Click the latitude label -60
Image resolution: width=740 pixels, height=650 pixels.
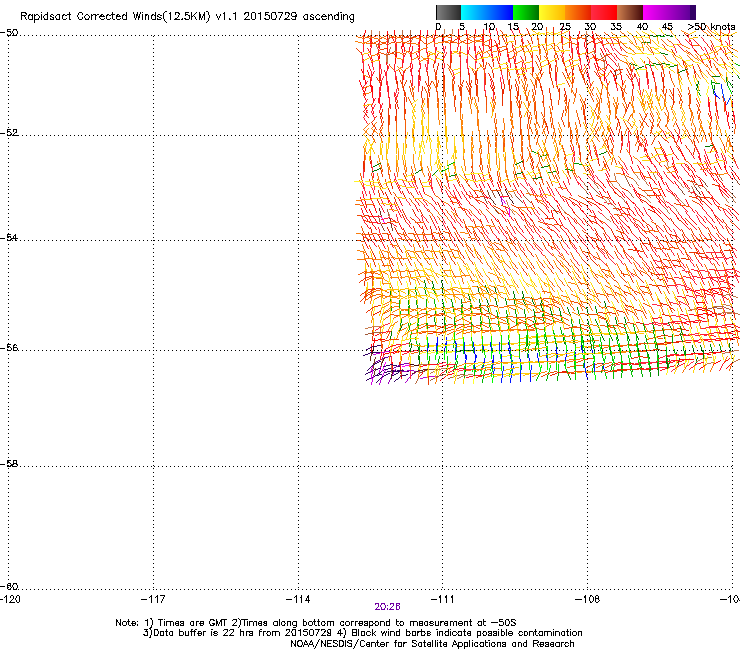pyautogui.click(x=9, y=586)
